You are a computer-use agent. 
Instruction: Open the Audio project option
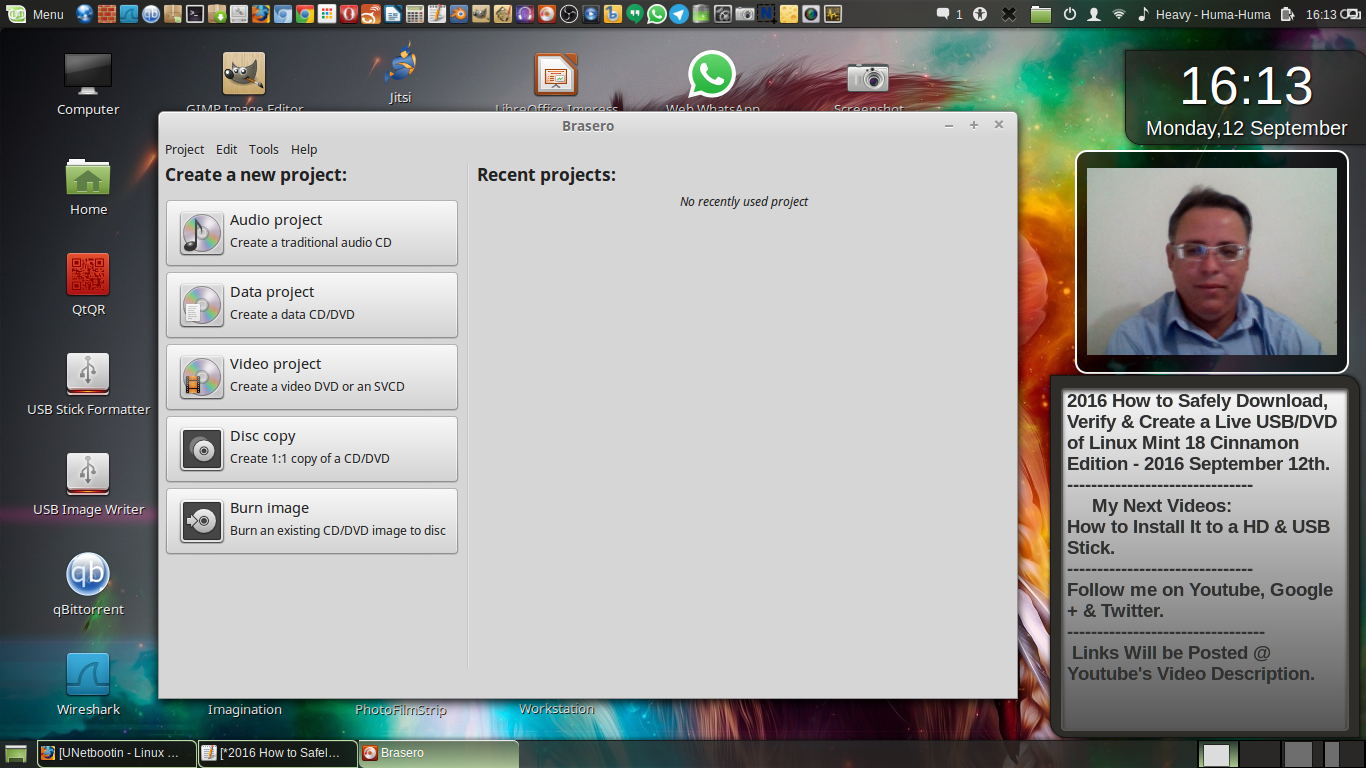311,233
